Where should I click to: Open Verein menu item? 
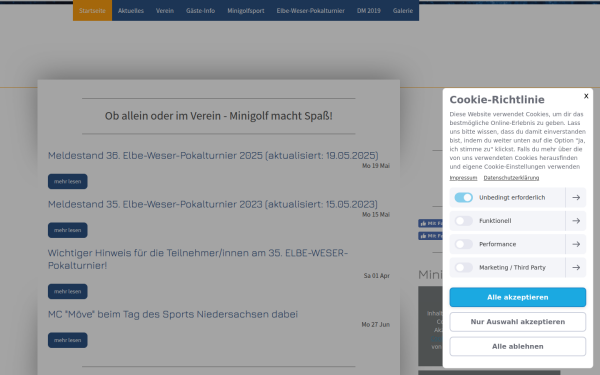165,10
